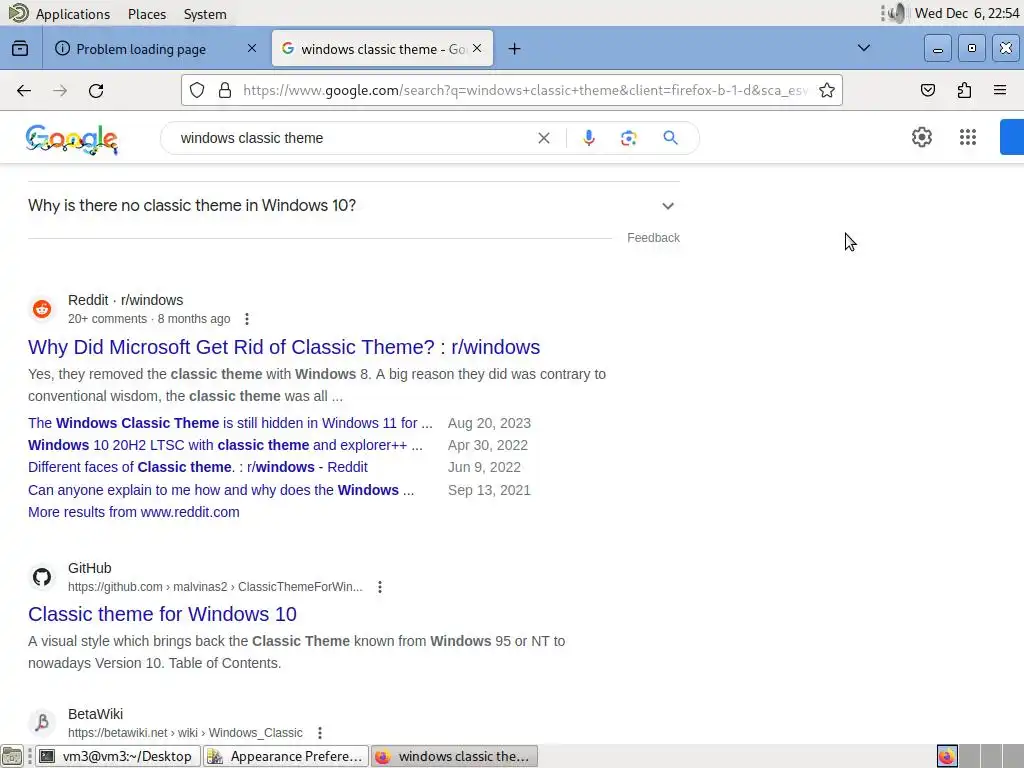The width and height of the screenshot is (1024, 768).
Task: Close the windows classic theme tab
Action: tap(477, 48)
